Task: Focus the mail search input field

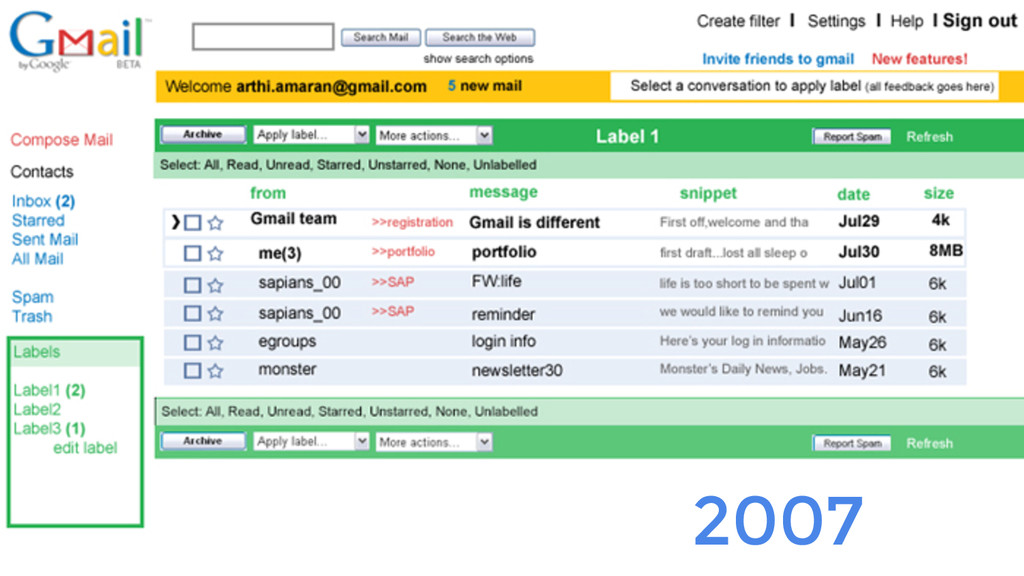Action: click(x=263, y=37)
